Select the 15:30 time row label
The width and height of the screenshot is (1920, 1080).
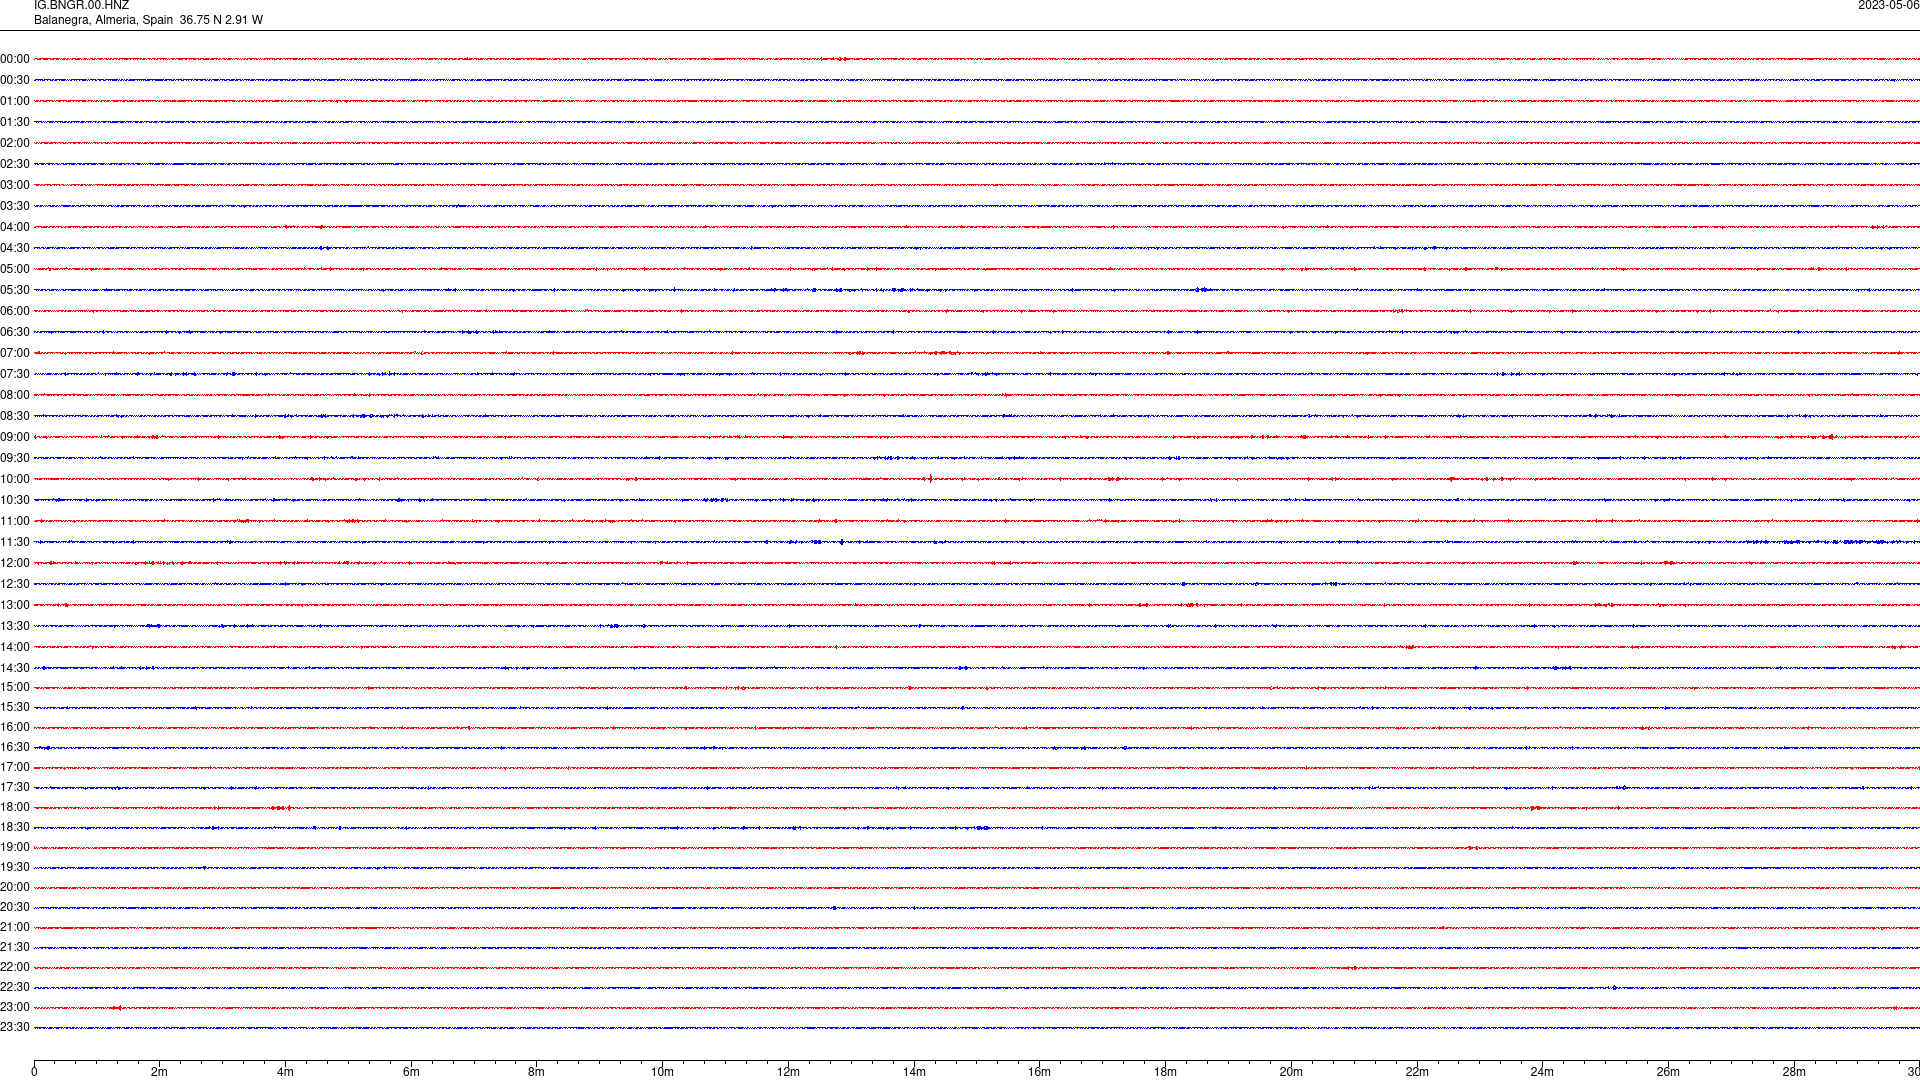15,707
